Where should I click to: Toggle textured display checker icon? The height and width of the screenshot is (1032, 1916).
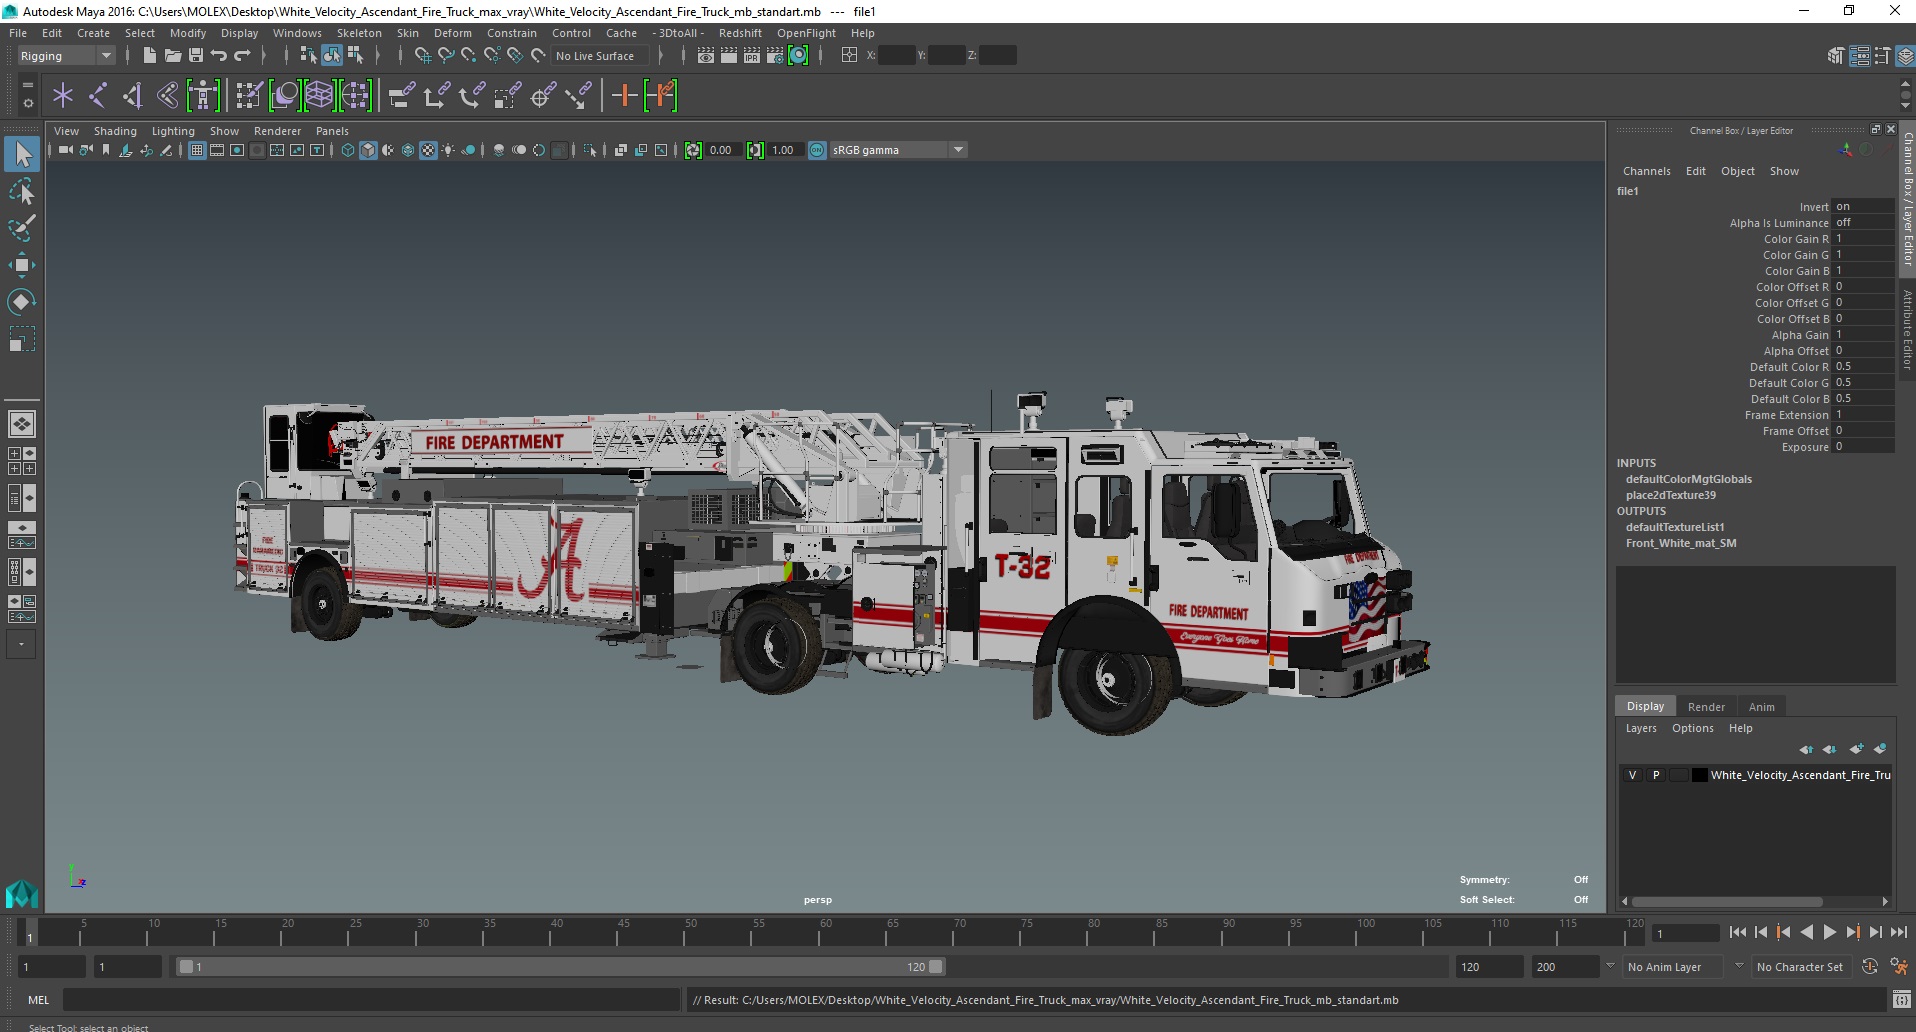(x=428, y=150)
